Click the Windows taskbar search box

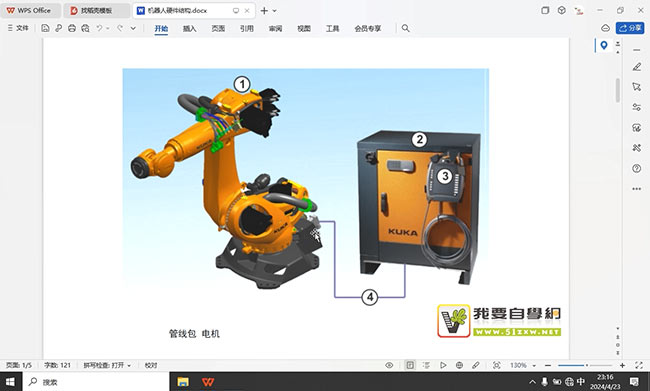tap(96, 382)
